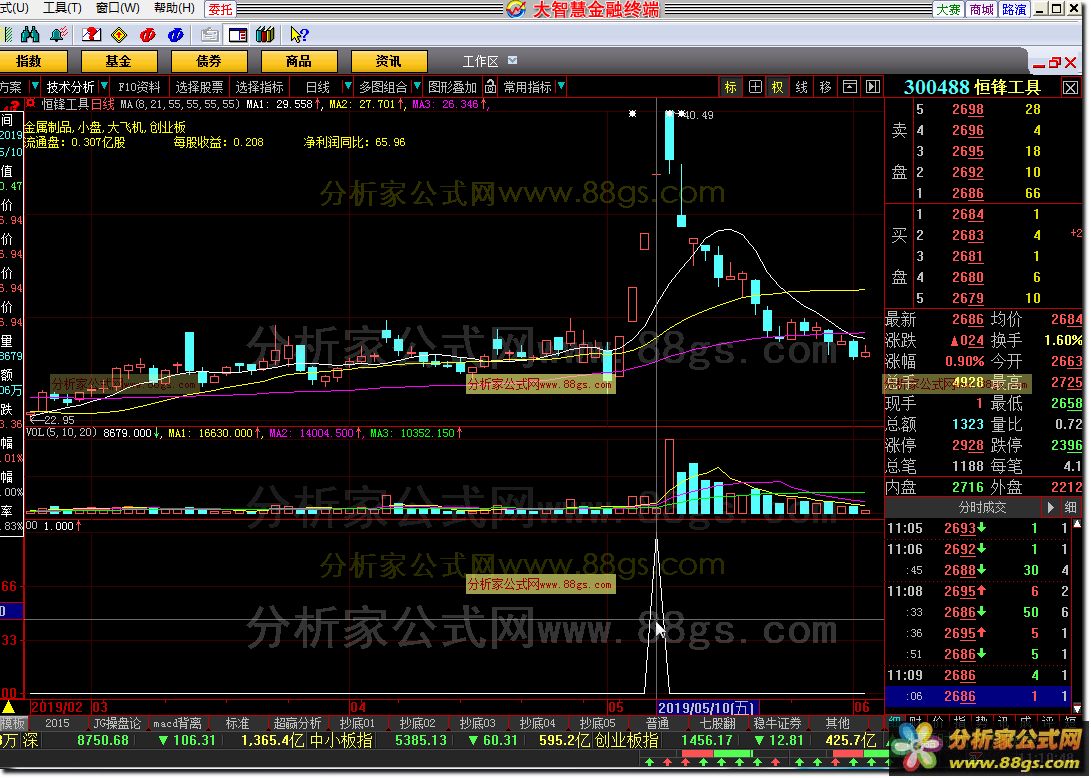Click the F10资料 toolbar item

tap(139, 87)
